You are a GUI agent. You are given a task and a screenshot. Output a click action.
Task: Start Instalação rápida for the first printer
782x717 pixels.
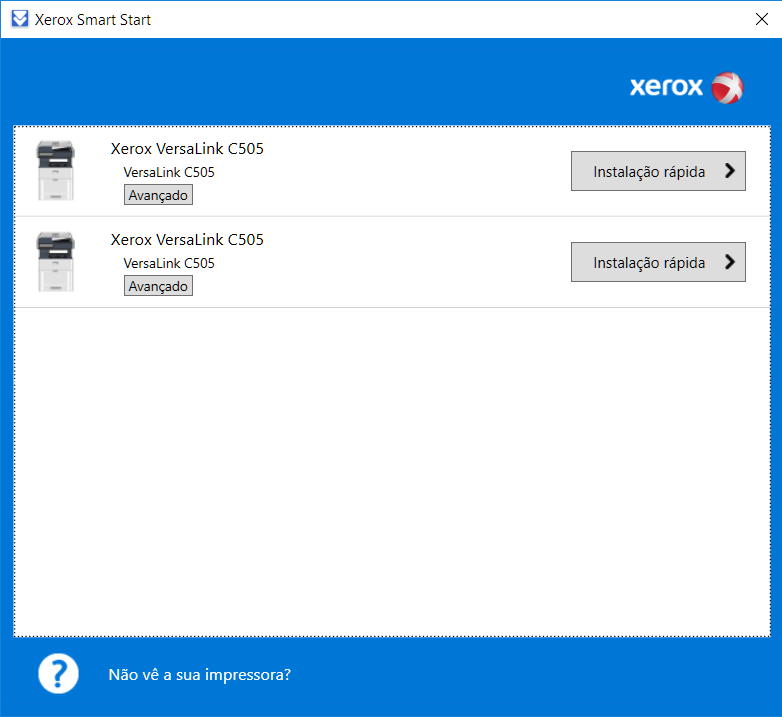pos(649,171)
